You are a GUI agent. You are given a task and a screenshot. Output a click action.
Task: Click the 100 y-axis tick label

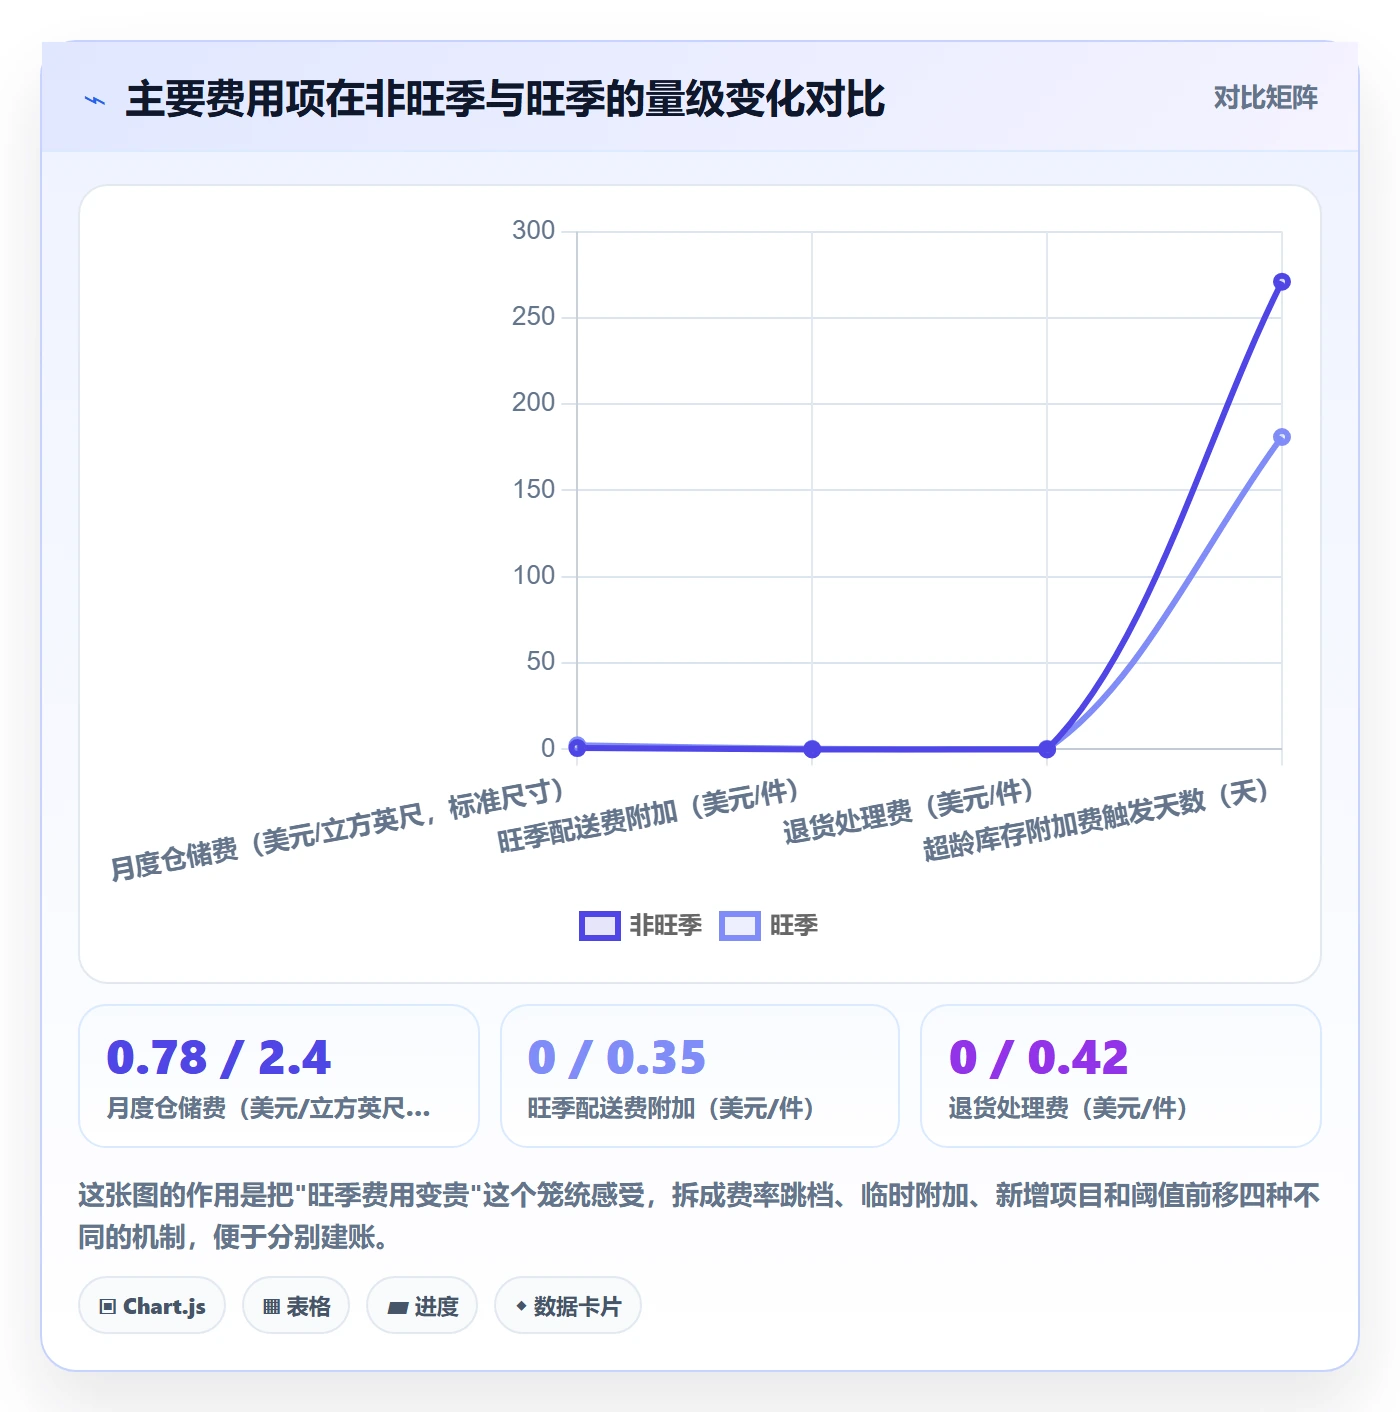pyautogui.click(x=533, y=576)
